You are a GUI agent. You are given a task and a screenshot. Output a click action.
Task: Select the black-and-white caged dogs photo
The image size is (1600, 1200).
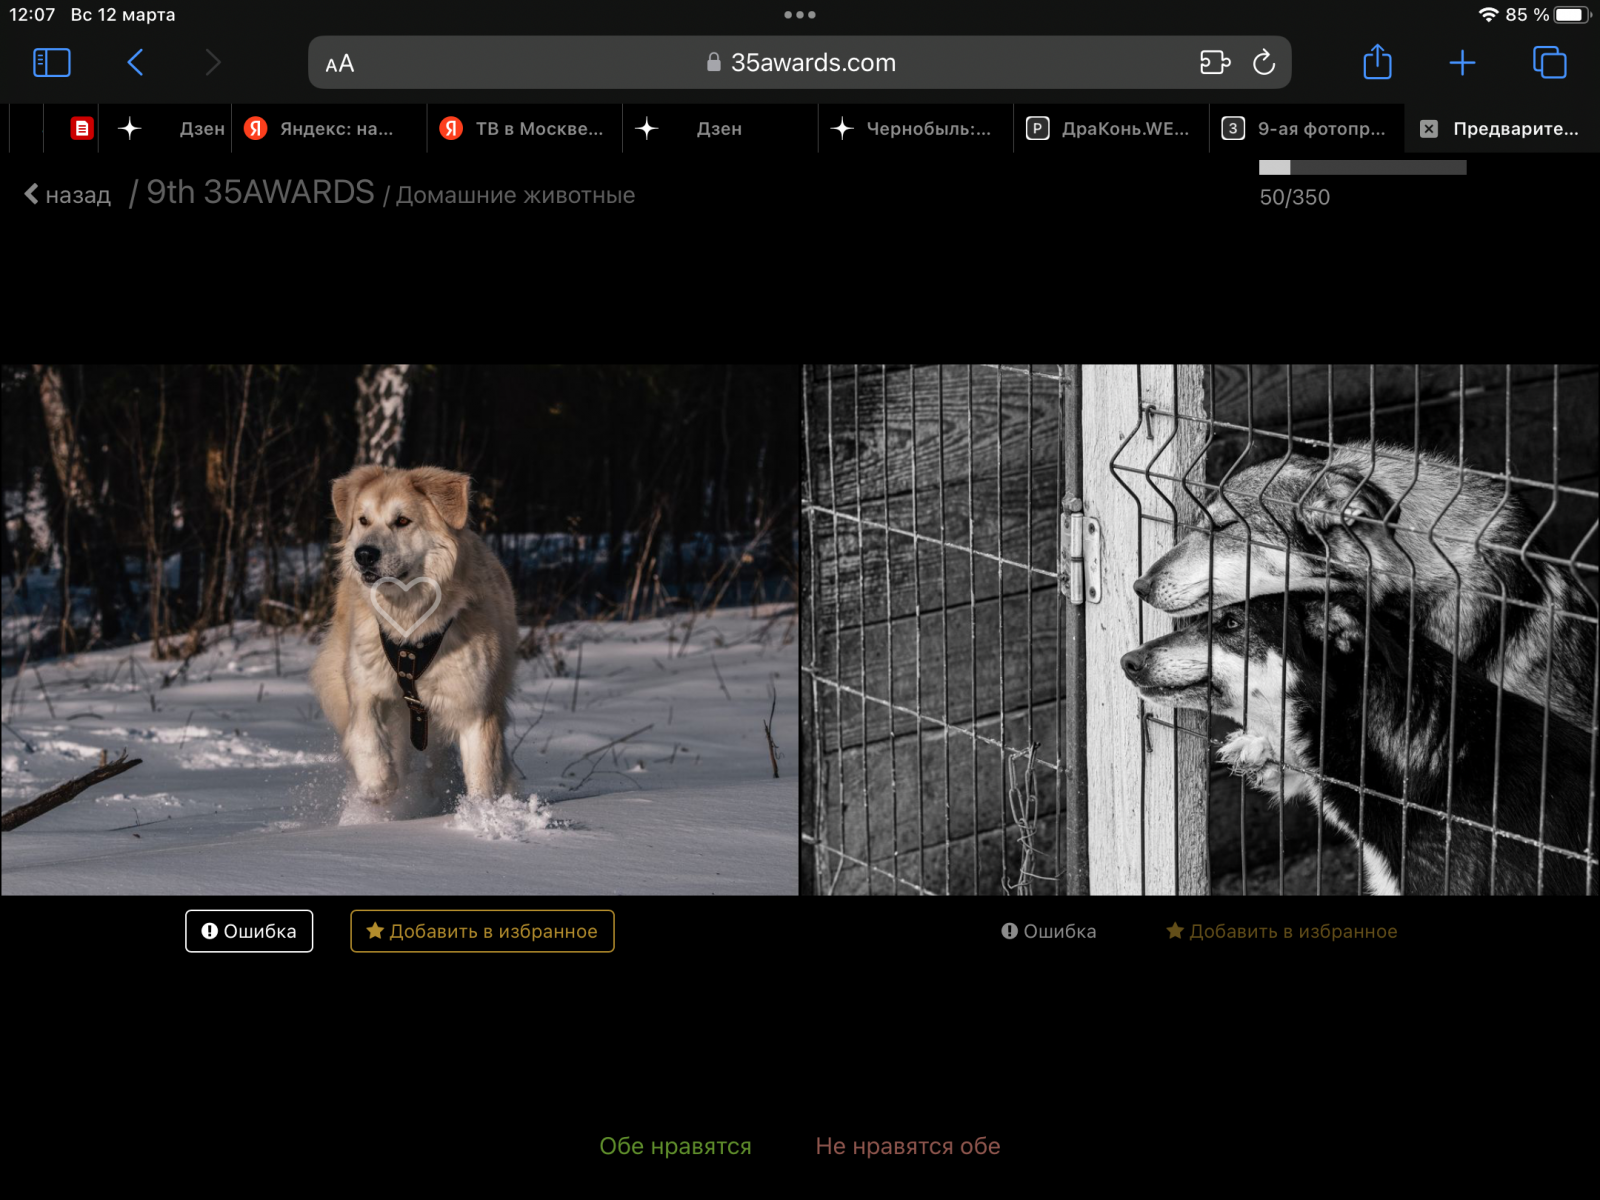tap(1199, 629)
